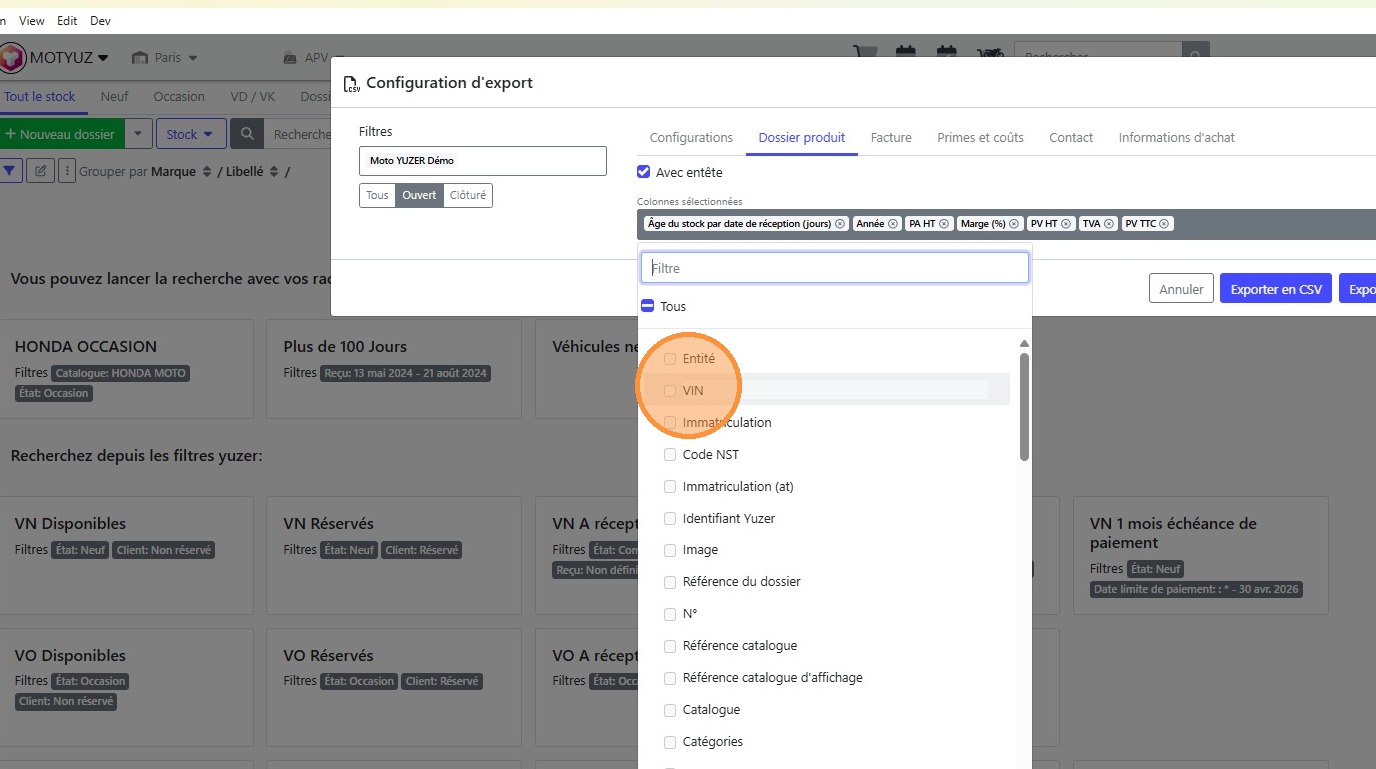Click the Moto YUZER Démo filter field
The image size is (1376, 769).
483,161
